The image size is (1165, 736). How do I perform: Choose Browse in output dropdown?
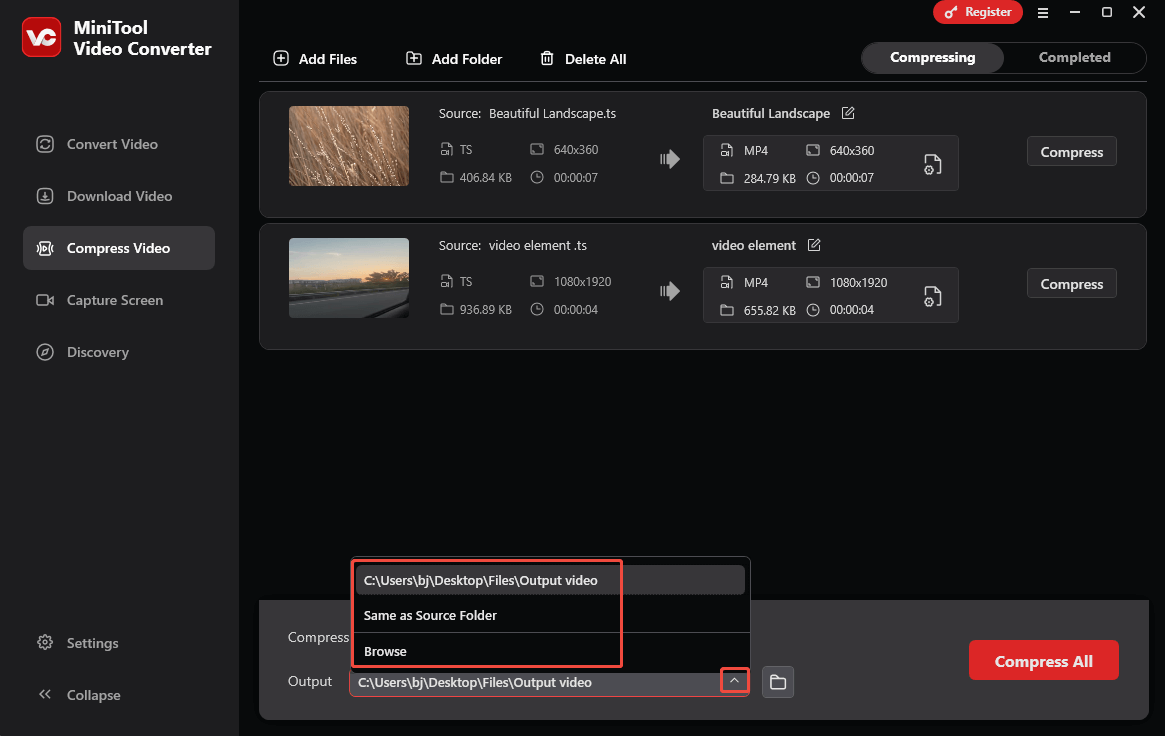point(550,651)
